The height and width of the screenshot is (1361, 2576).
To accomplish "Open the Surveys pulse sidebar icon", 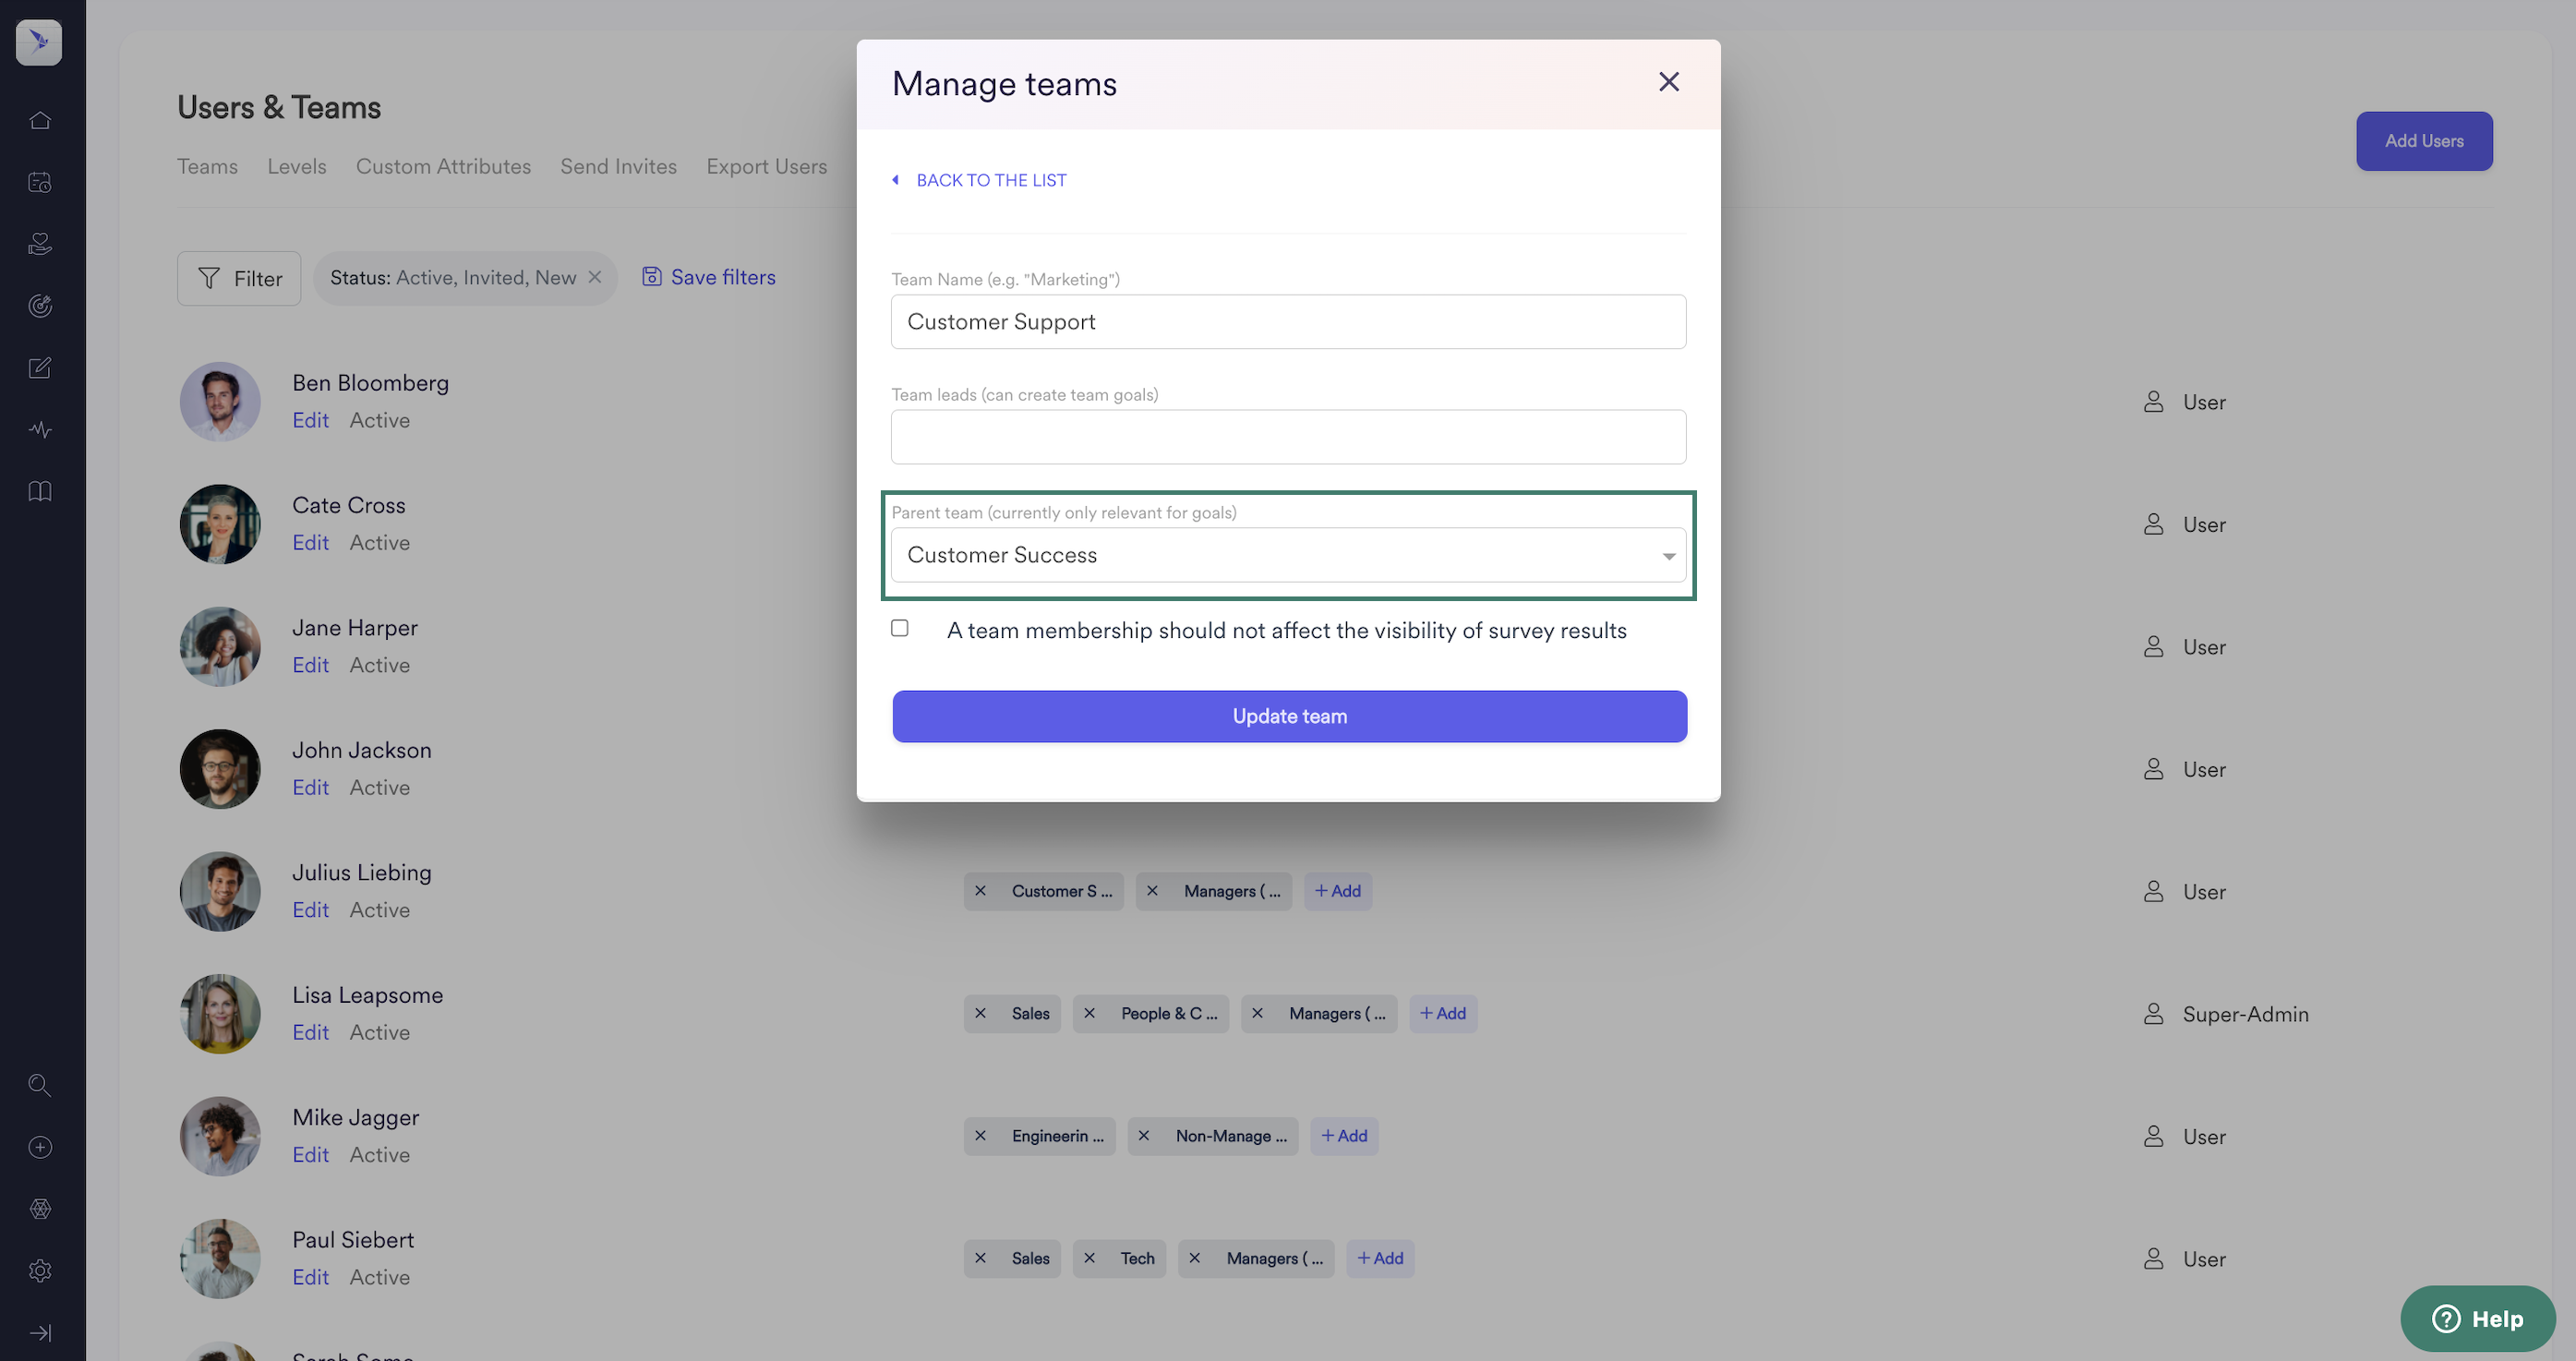I will pos(40,430).
